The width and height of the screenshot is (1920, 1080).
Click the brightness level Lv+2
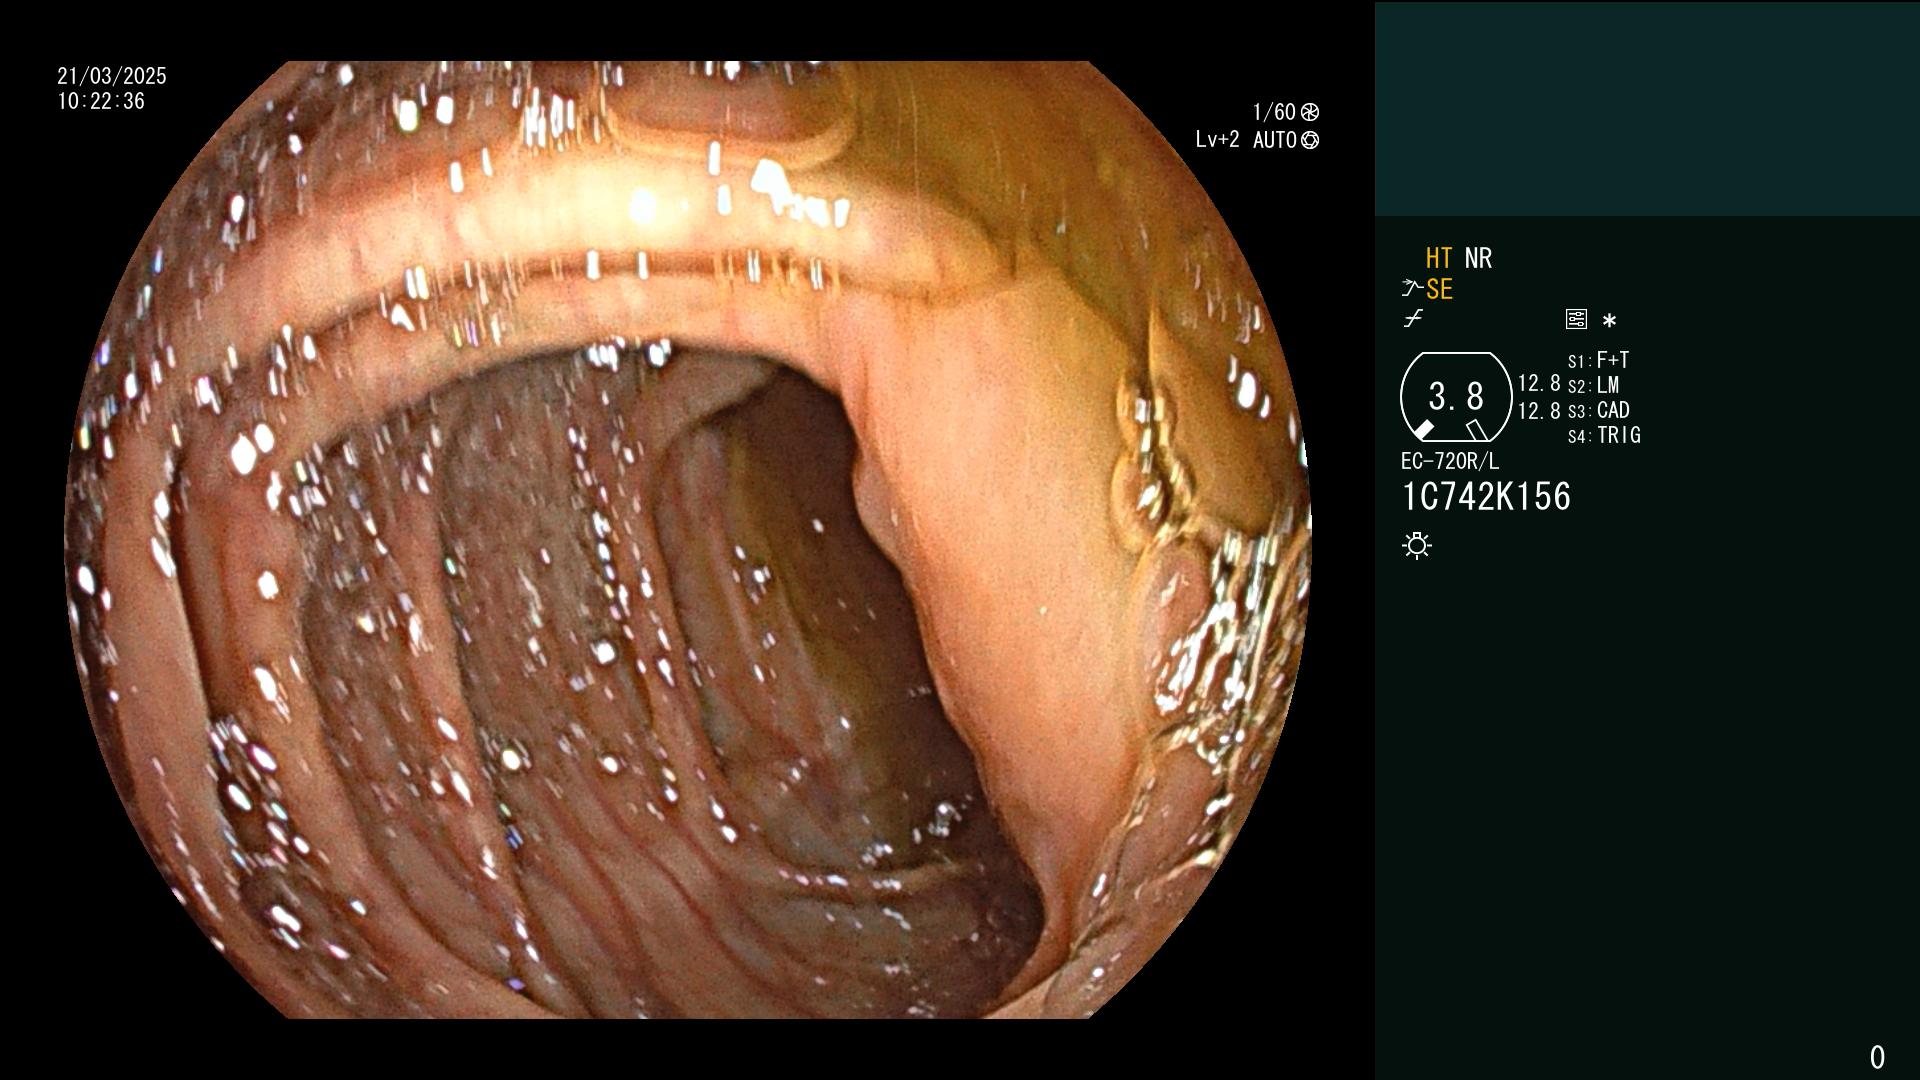[1217, 140]
